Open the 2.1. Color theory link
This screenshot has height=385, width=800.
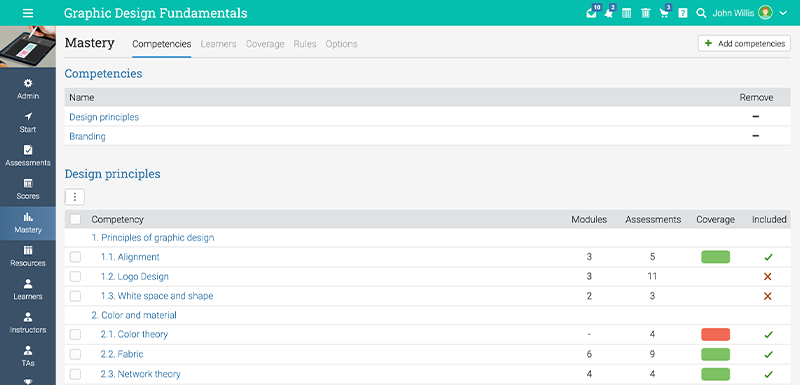tap(134, 335)
